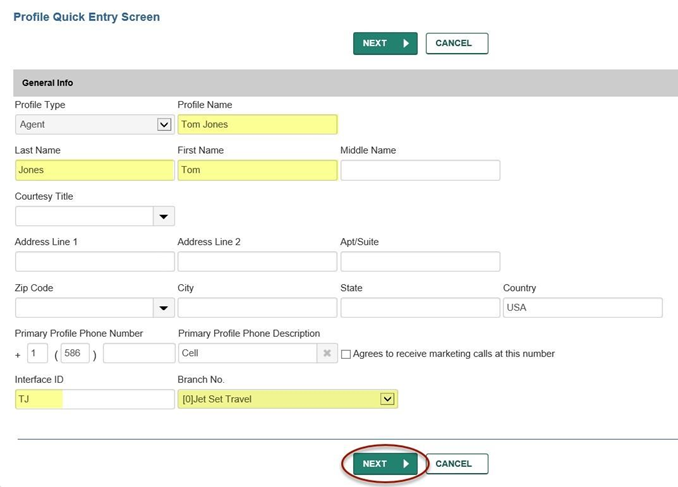
Task: Click the circled bottom NEXT button
Action: click(x=385, y=464)
